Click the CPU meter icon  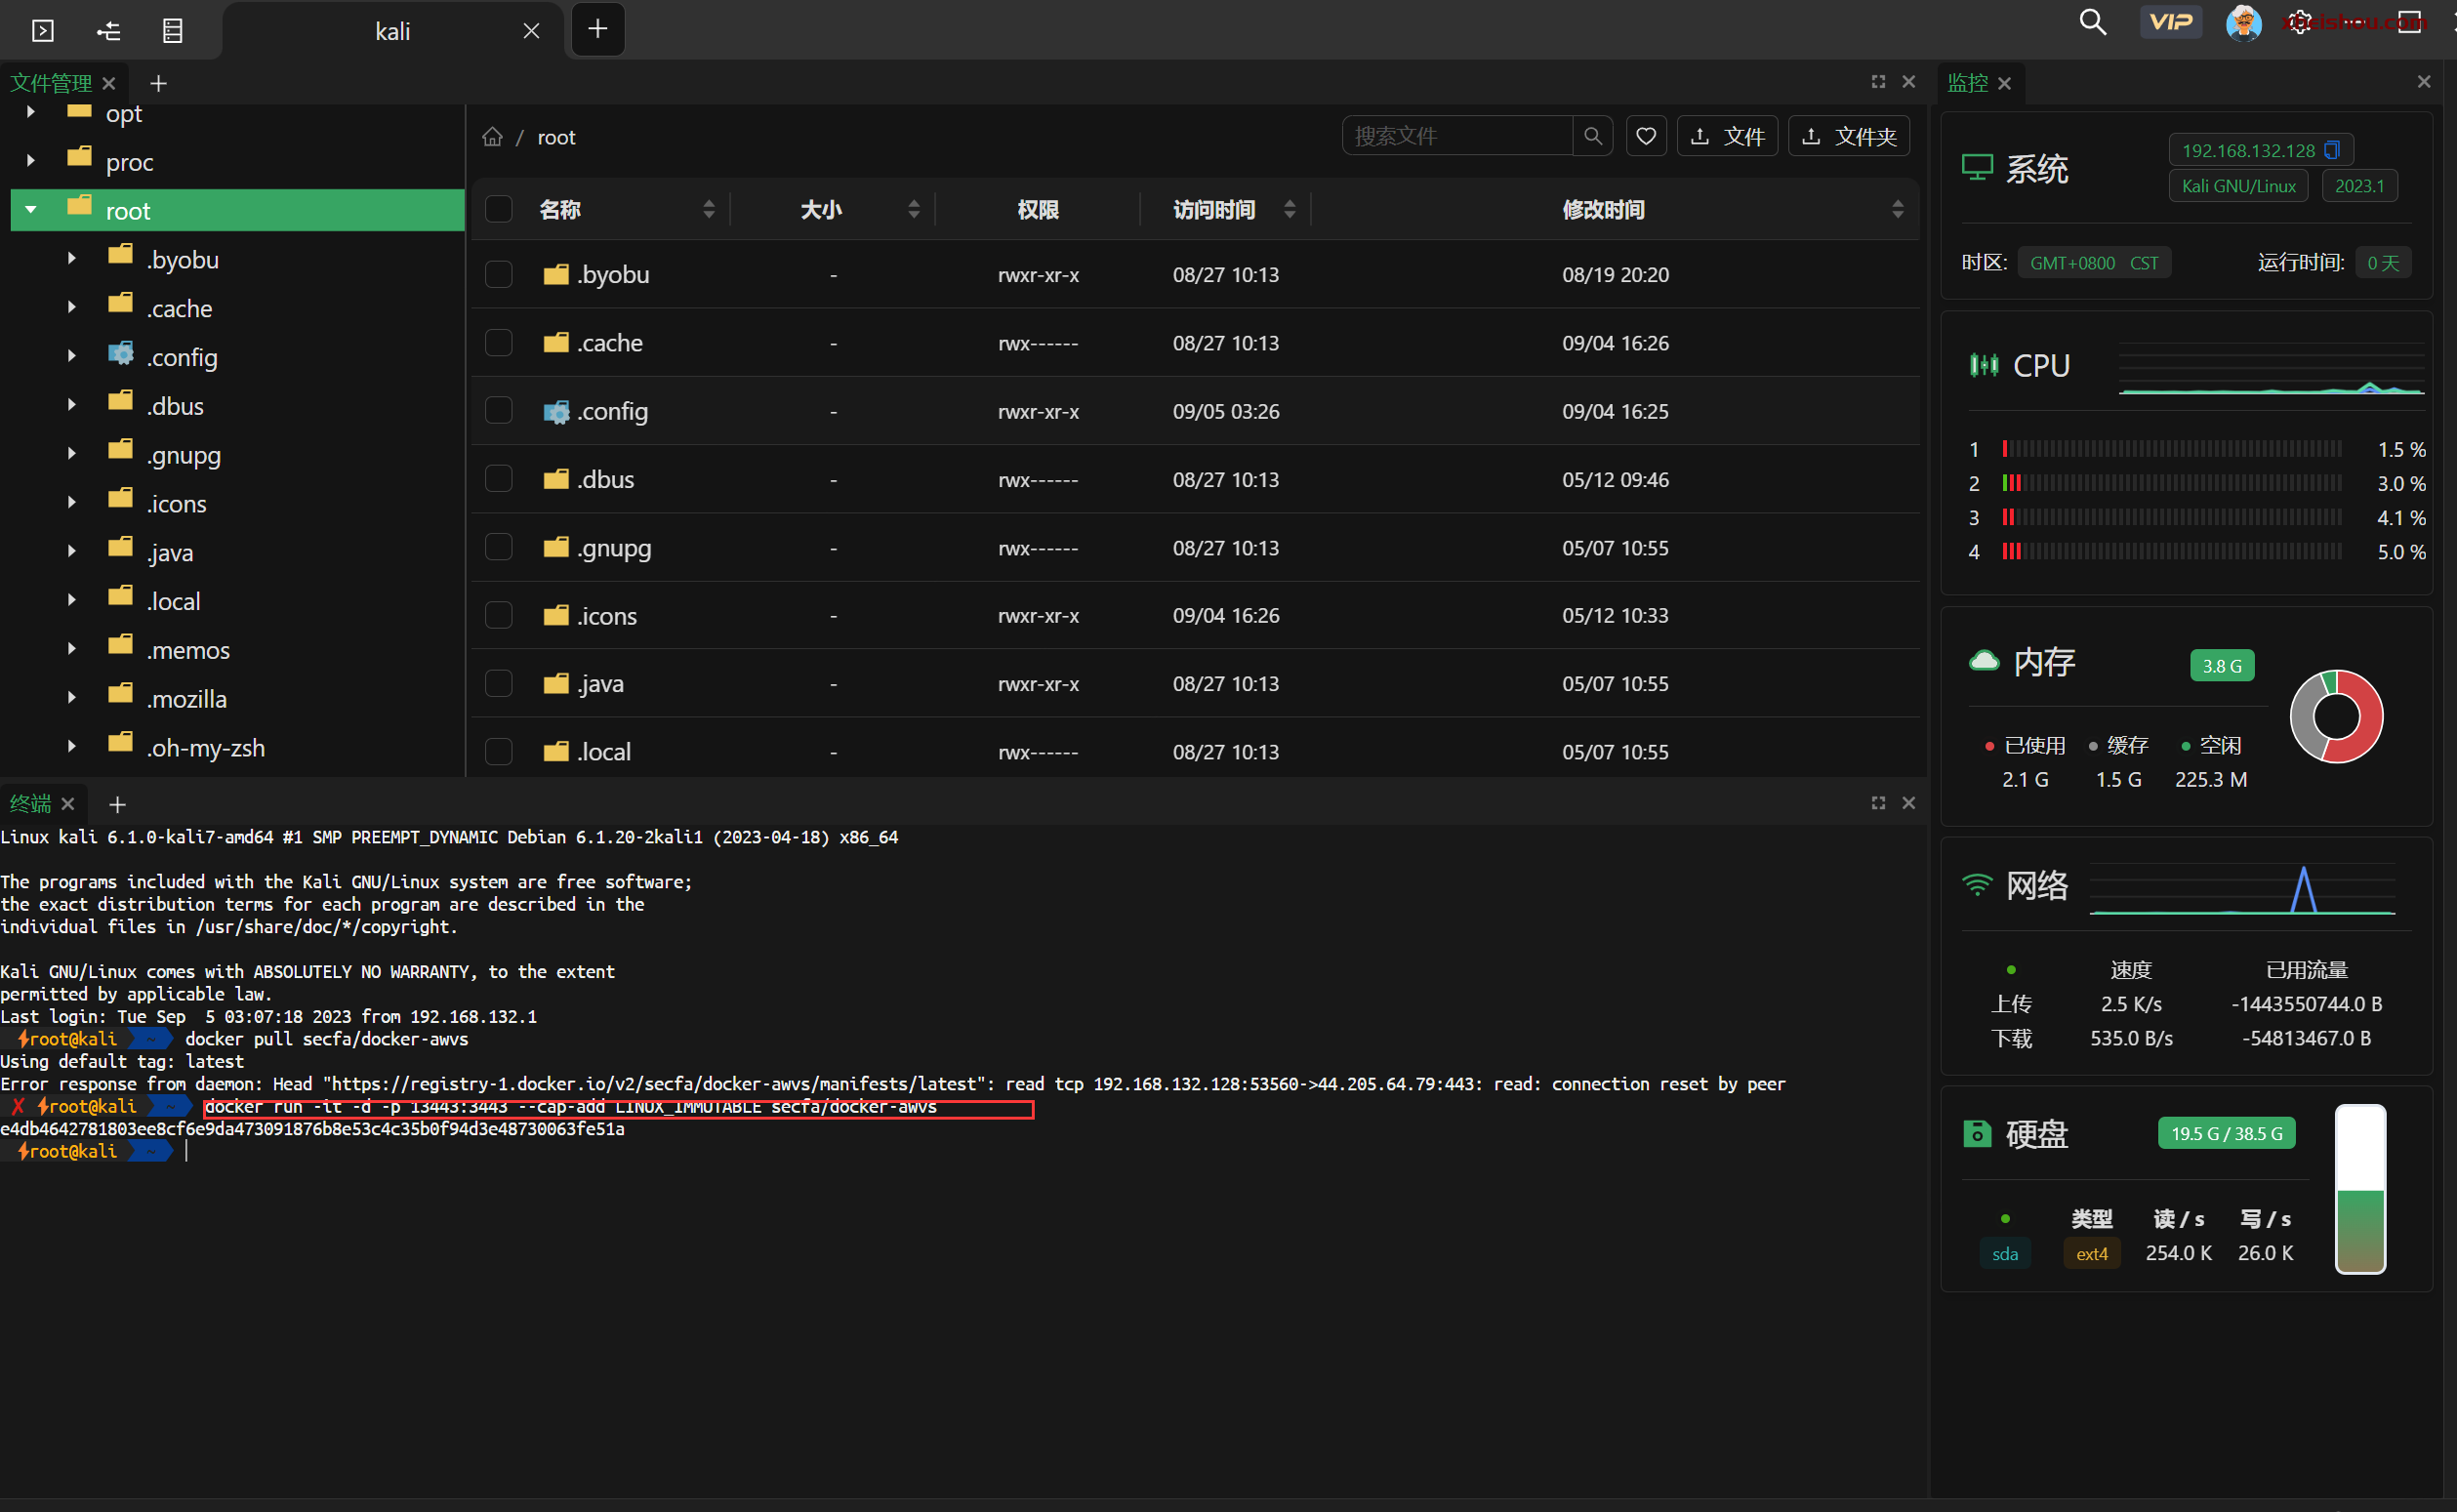(1984, 365)
